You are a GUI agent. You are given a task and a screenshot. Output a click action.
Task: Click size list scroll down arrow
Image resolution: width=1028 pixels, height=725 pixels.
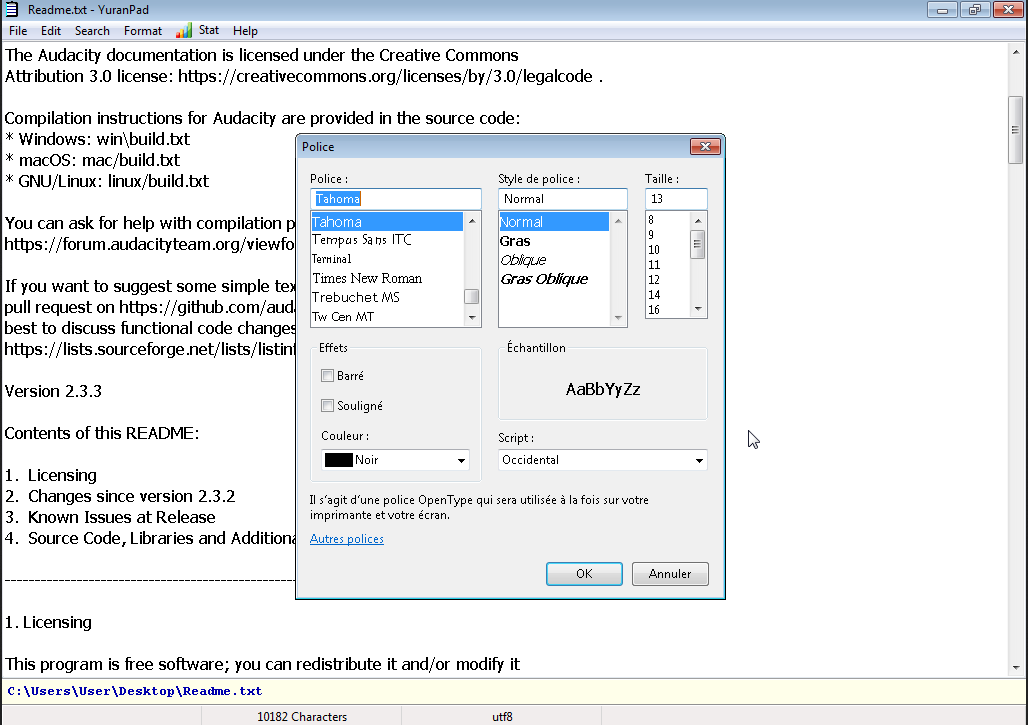(698, 309)
